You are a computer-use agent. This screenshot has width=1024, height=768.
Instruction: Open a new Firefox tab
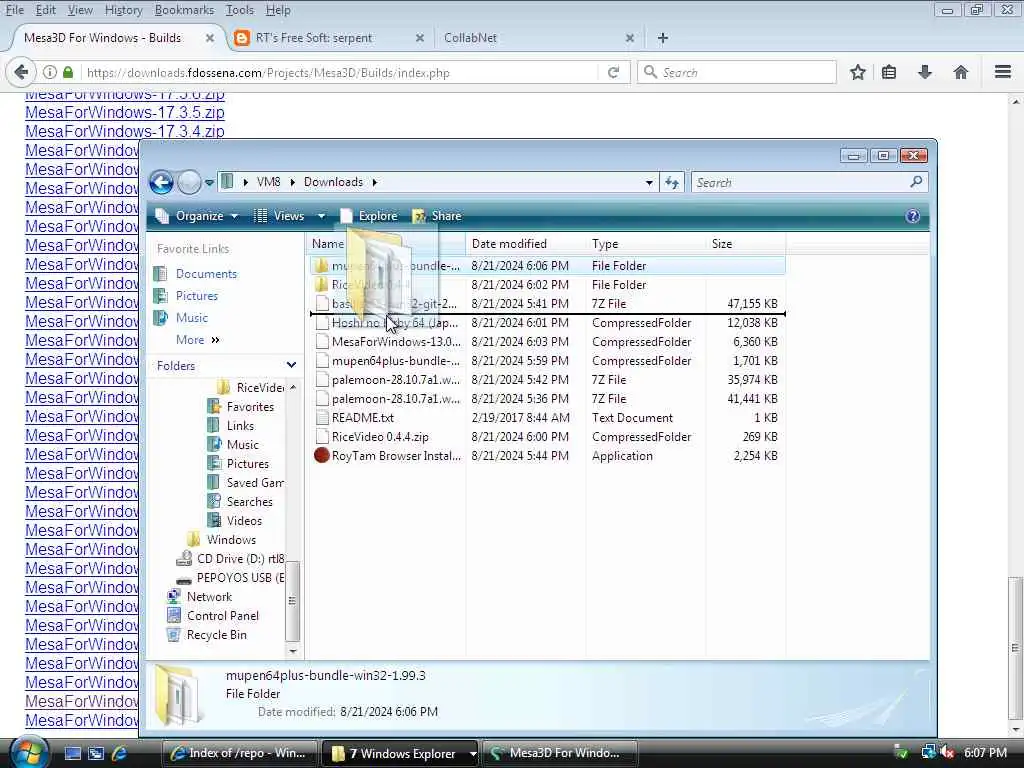click(663, 38)
